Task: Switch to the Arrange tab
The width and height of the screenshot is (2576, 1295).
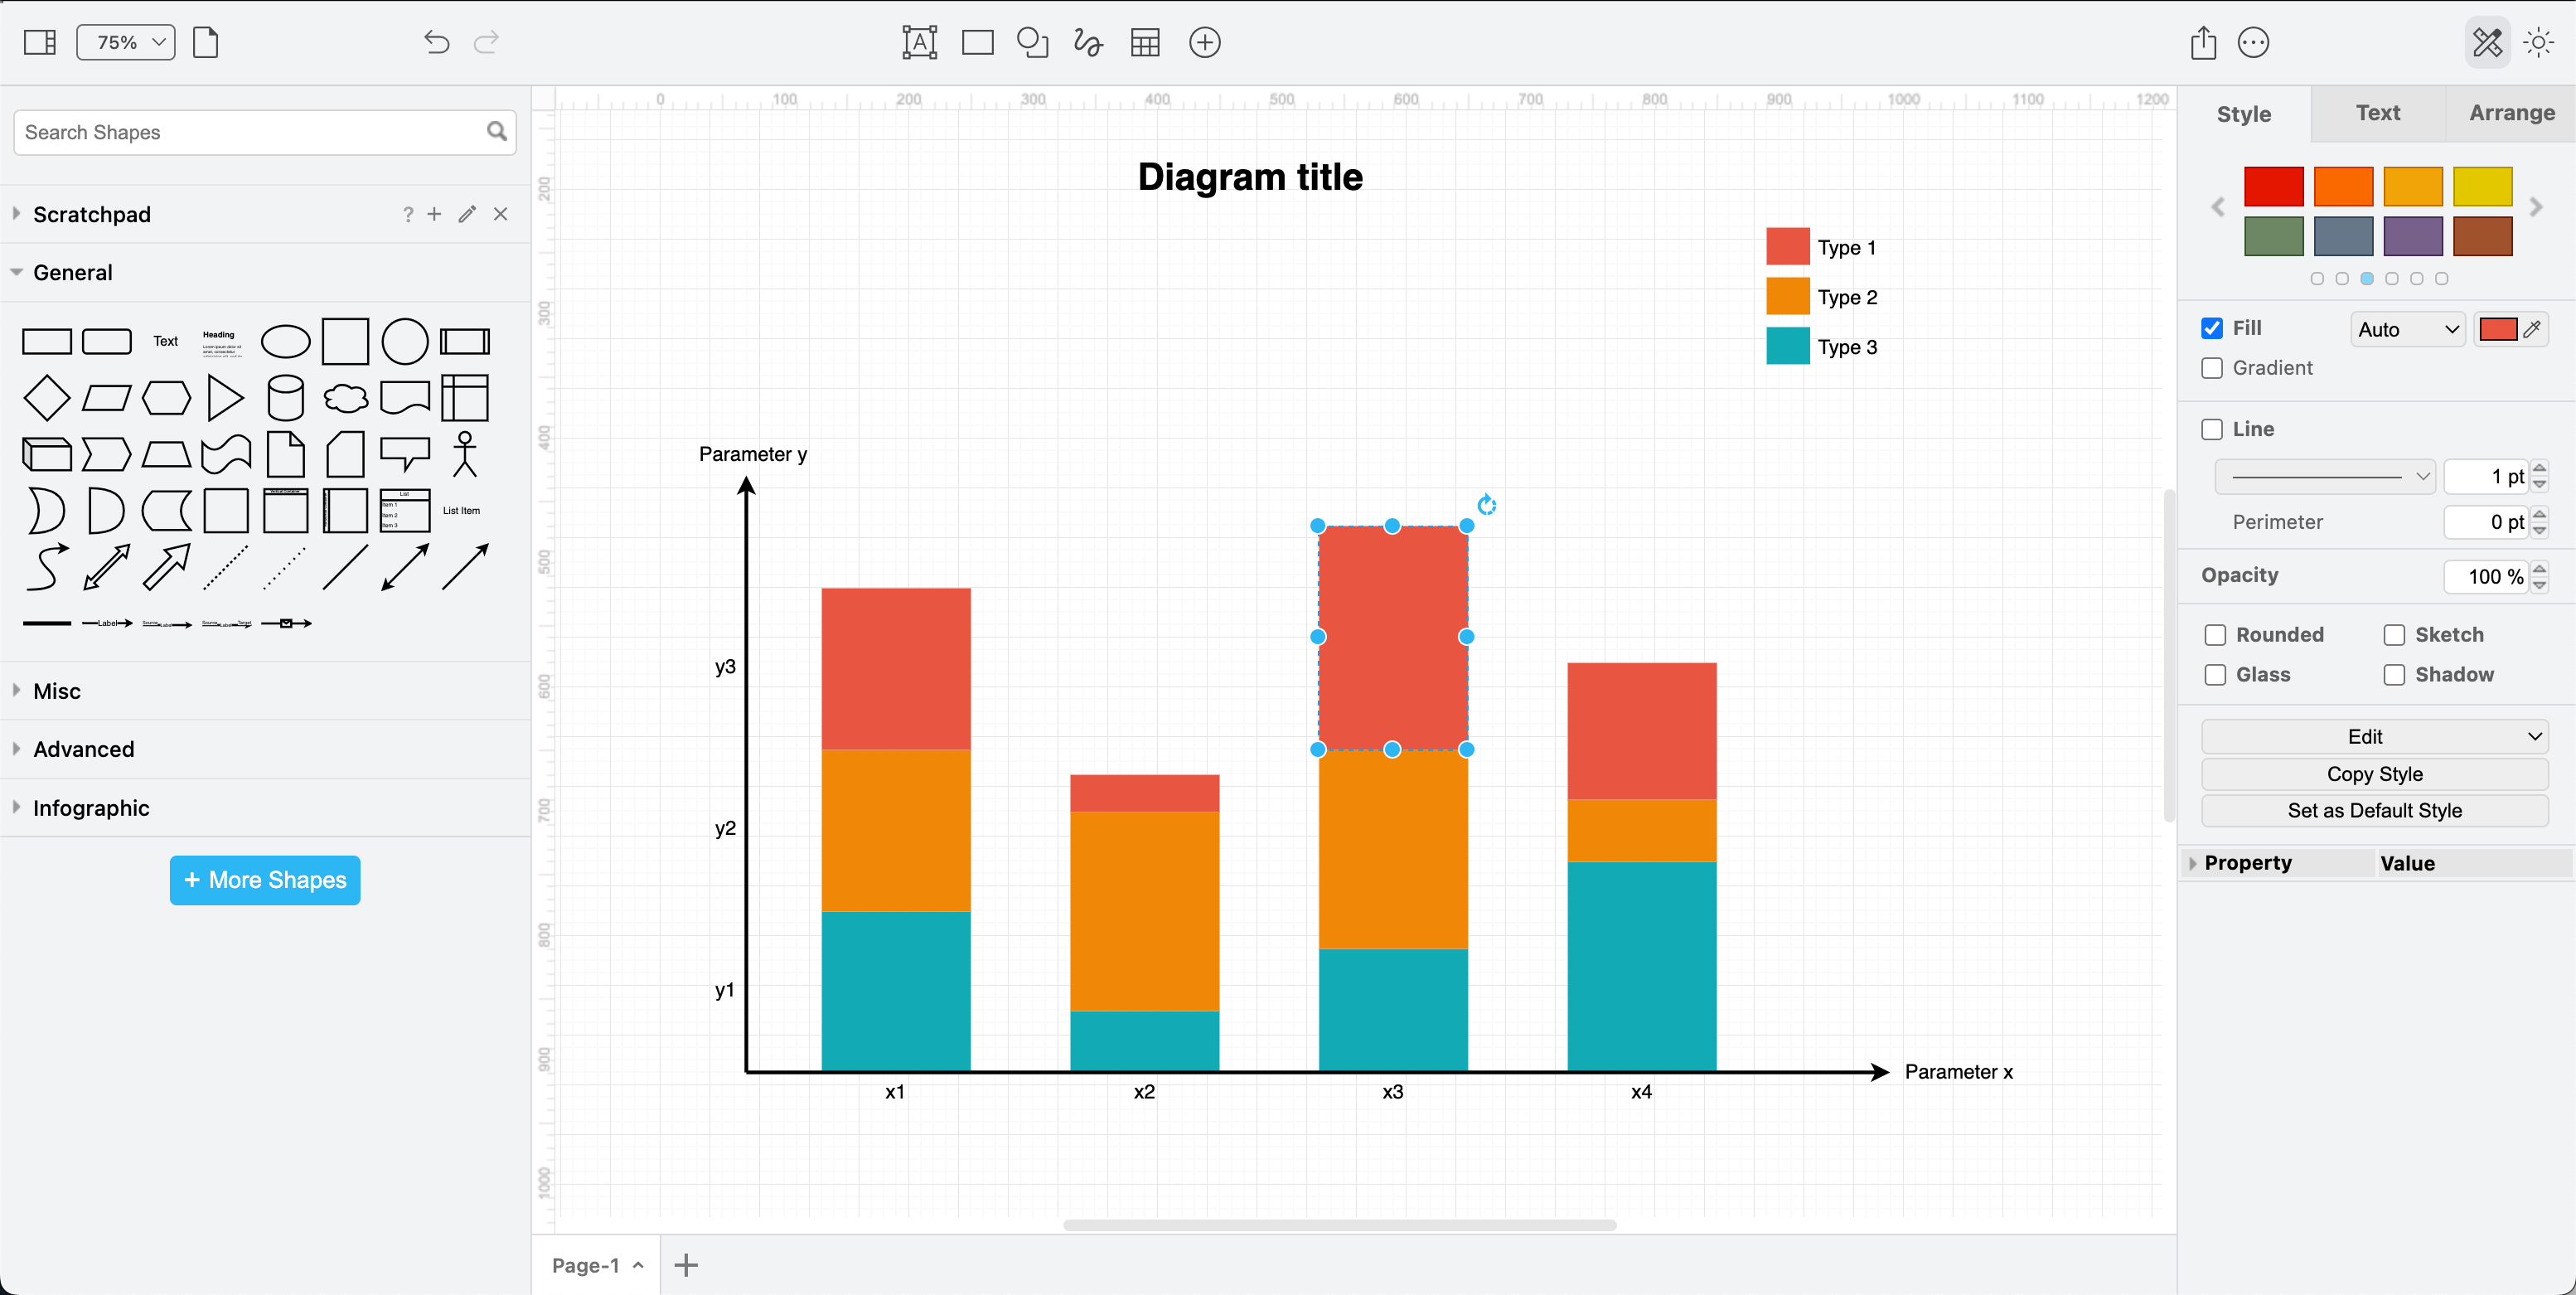Action: point(2511,113)
